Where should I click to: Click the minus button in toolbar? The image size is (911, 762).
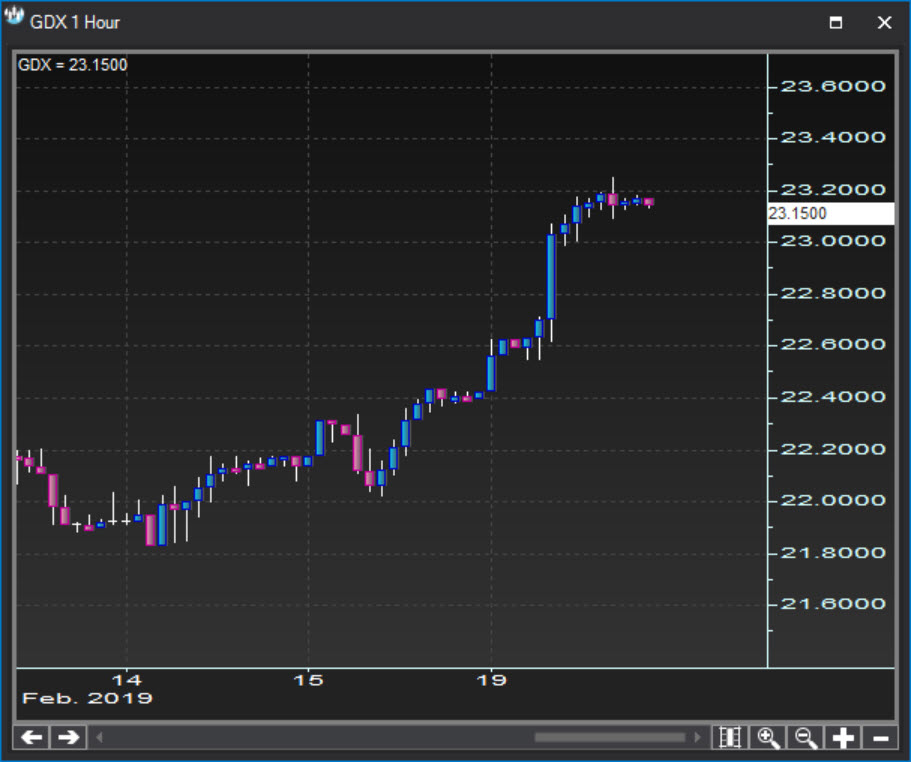click(x=881, y=738)
